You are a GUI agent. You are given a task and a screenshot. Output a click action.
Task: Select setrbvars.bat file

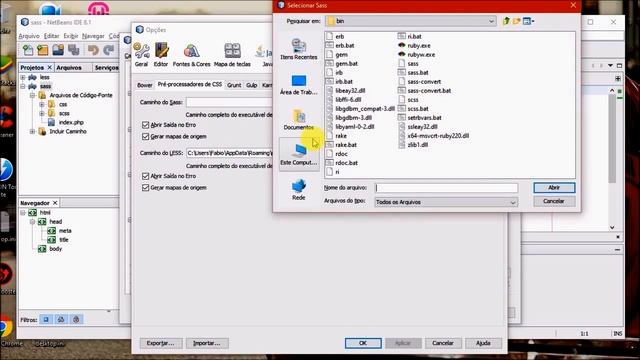(420, 118)
